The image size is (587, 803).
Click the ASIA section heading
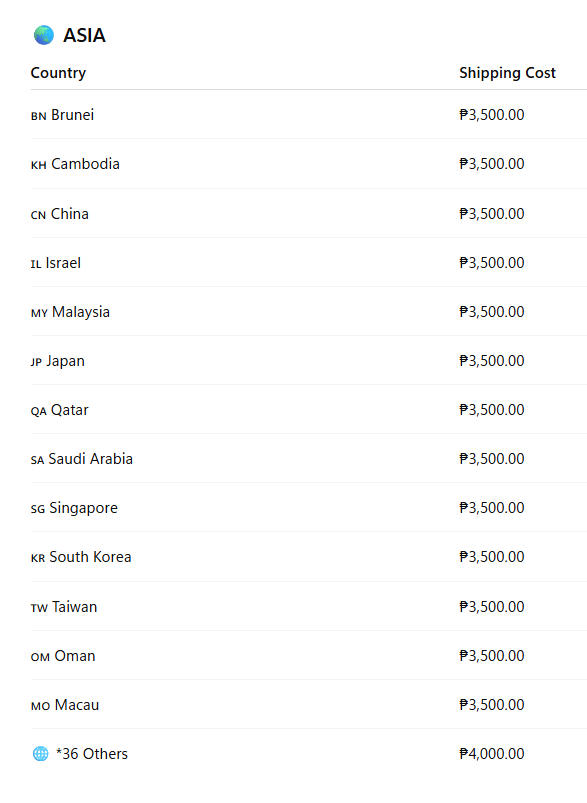[x=85, y=35]
